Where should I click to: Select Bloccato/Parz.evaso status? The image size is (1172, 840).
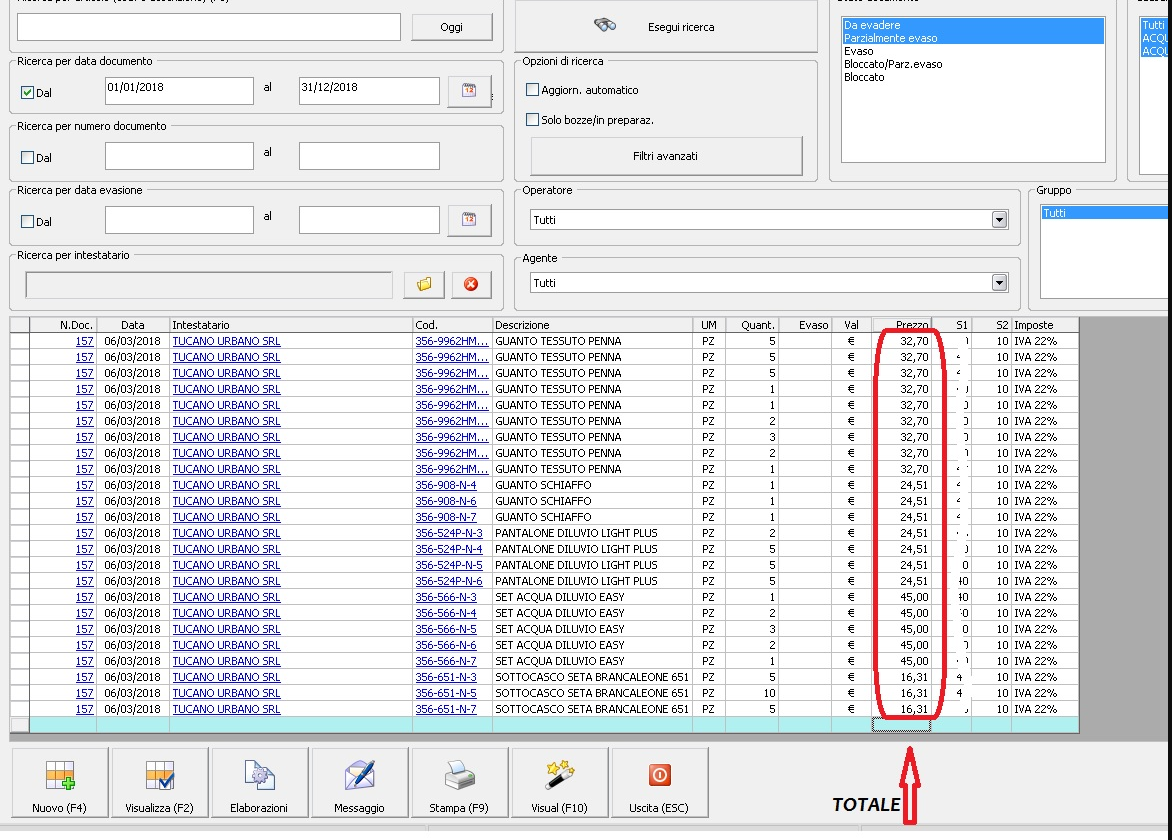(972, 64)
